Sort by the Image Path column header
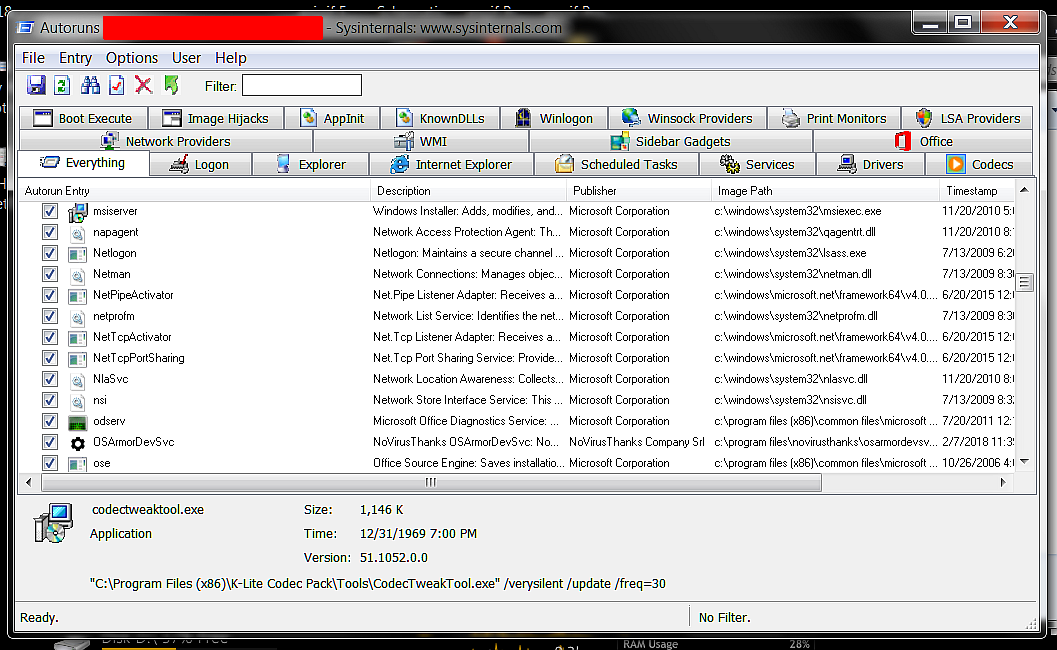 tap(826, 191)
